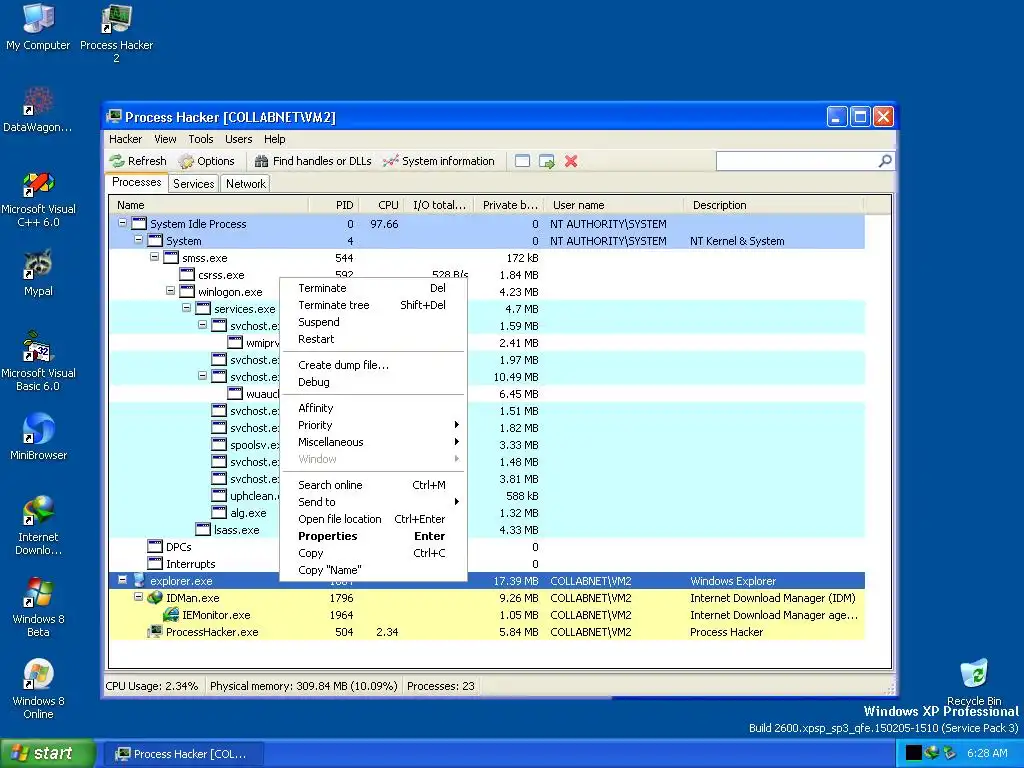The image size is (1024, 768).
Task: Open DataWagon desktop shortcut
Action: [x=38, y=110]
